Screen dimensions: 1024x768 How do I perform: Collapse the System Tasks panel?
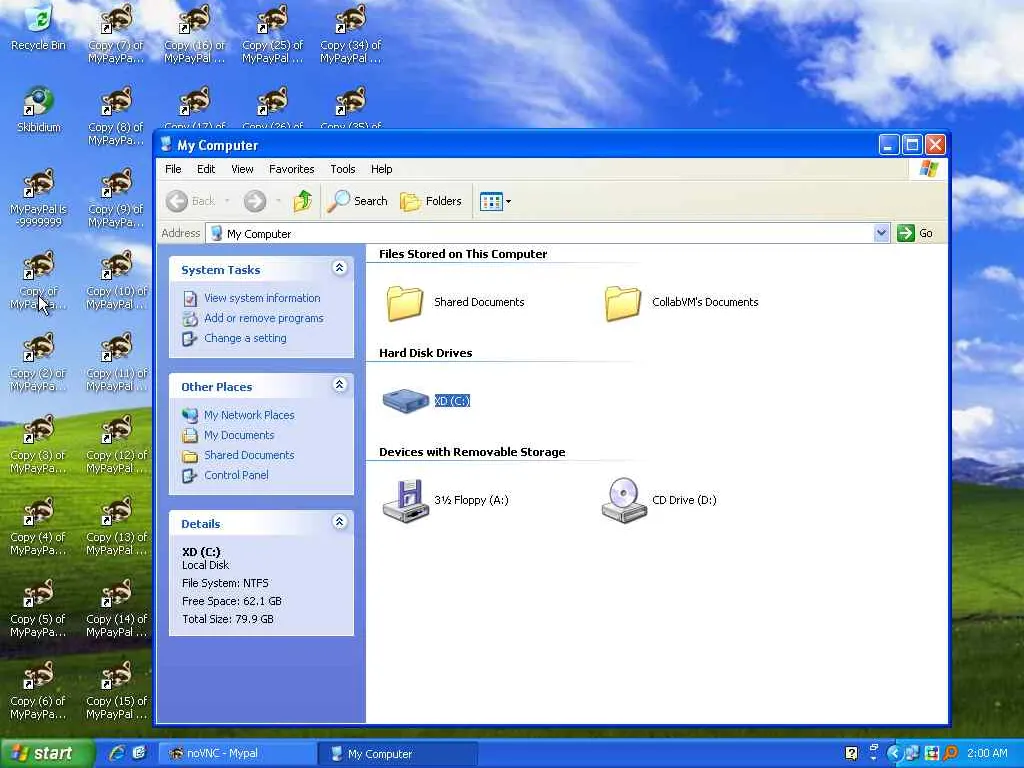(339, 268)
